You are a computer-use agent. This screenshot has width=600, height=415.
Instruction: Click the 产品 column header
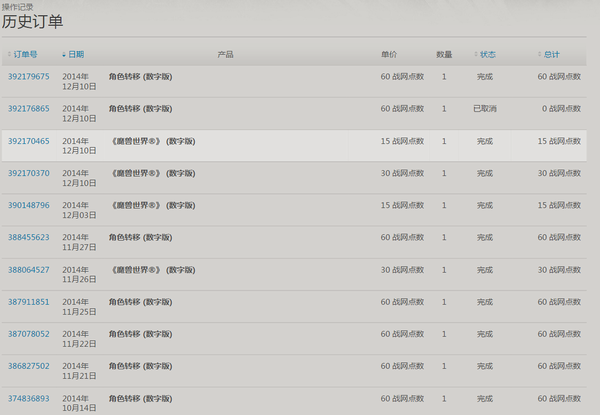point(225,54)
